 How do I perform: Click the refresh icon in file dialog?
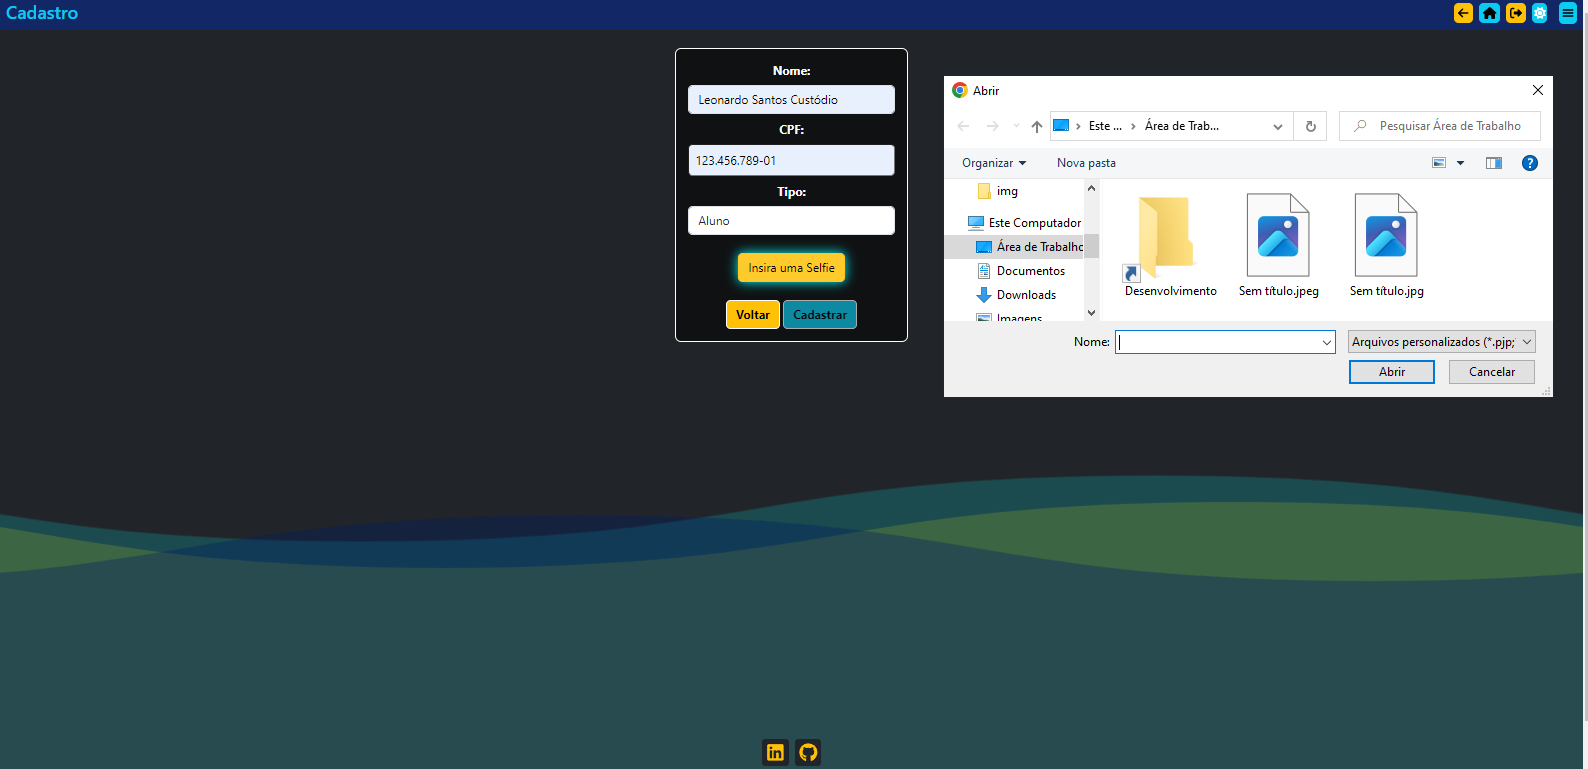(1310, 126)
